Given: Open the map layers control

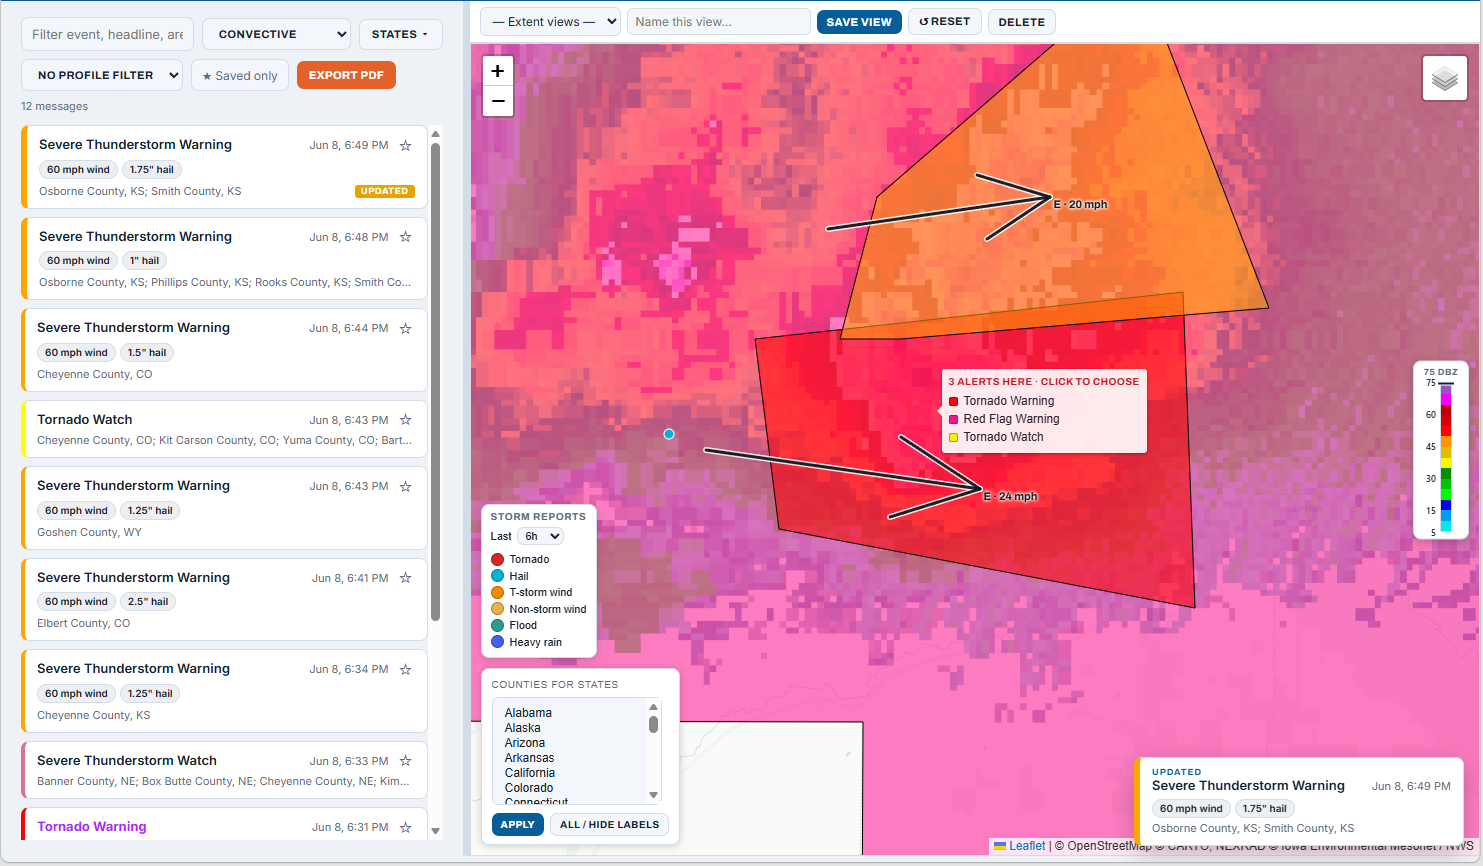Looking at the screenshot, I should click(1444, 78).
